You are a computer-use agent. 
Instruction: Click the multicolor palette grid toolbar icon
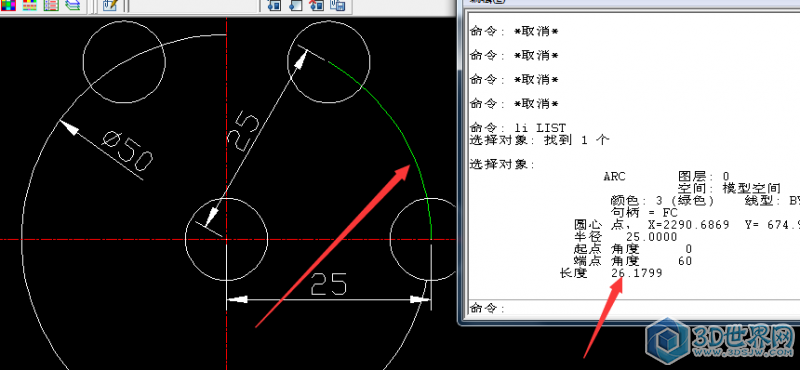[8, 5]
